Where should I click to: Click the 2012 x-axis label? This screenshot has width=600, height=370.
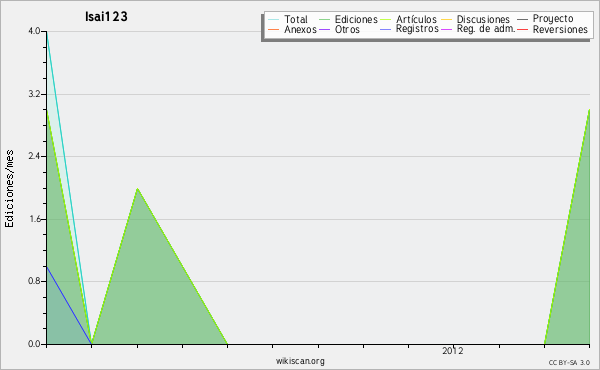tap(453, 351)
